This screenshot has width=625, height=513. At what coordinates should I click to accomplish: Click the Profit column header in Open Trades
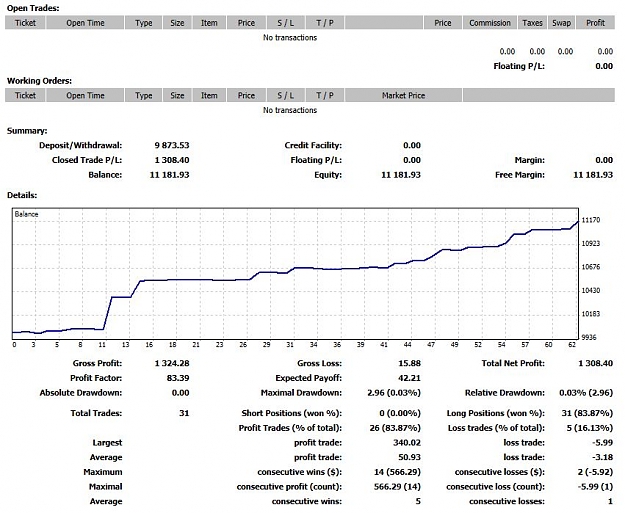[595, 23]
